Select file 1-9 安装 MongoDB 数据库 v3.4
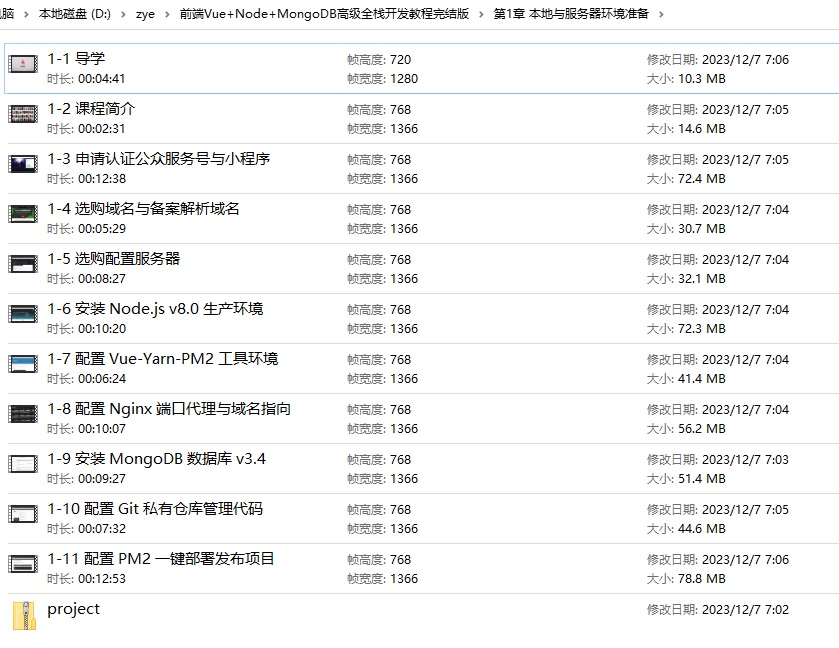 [157, 459]
